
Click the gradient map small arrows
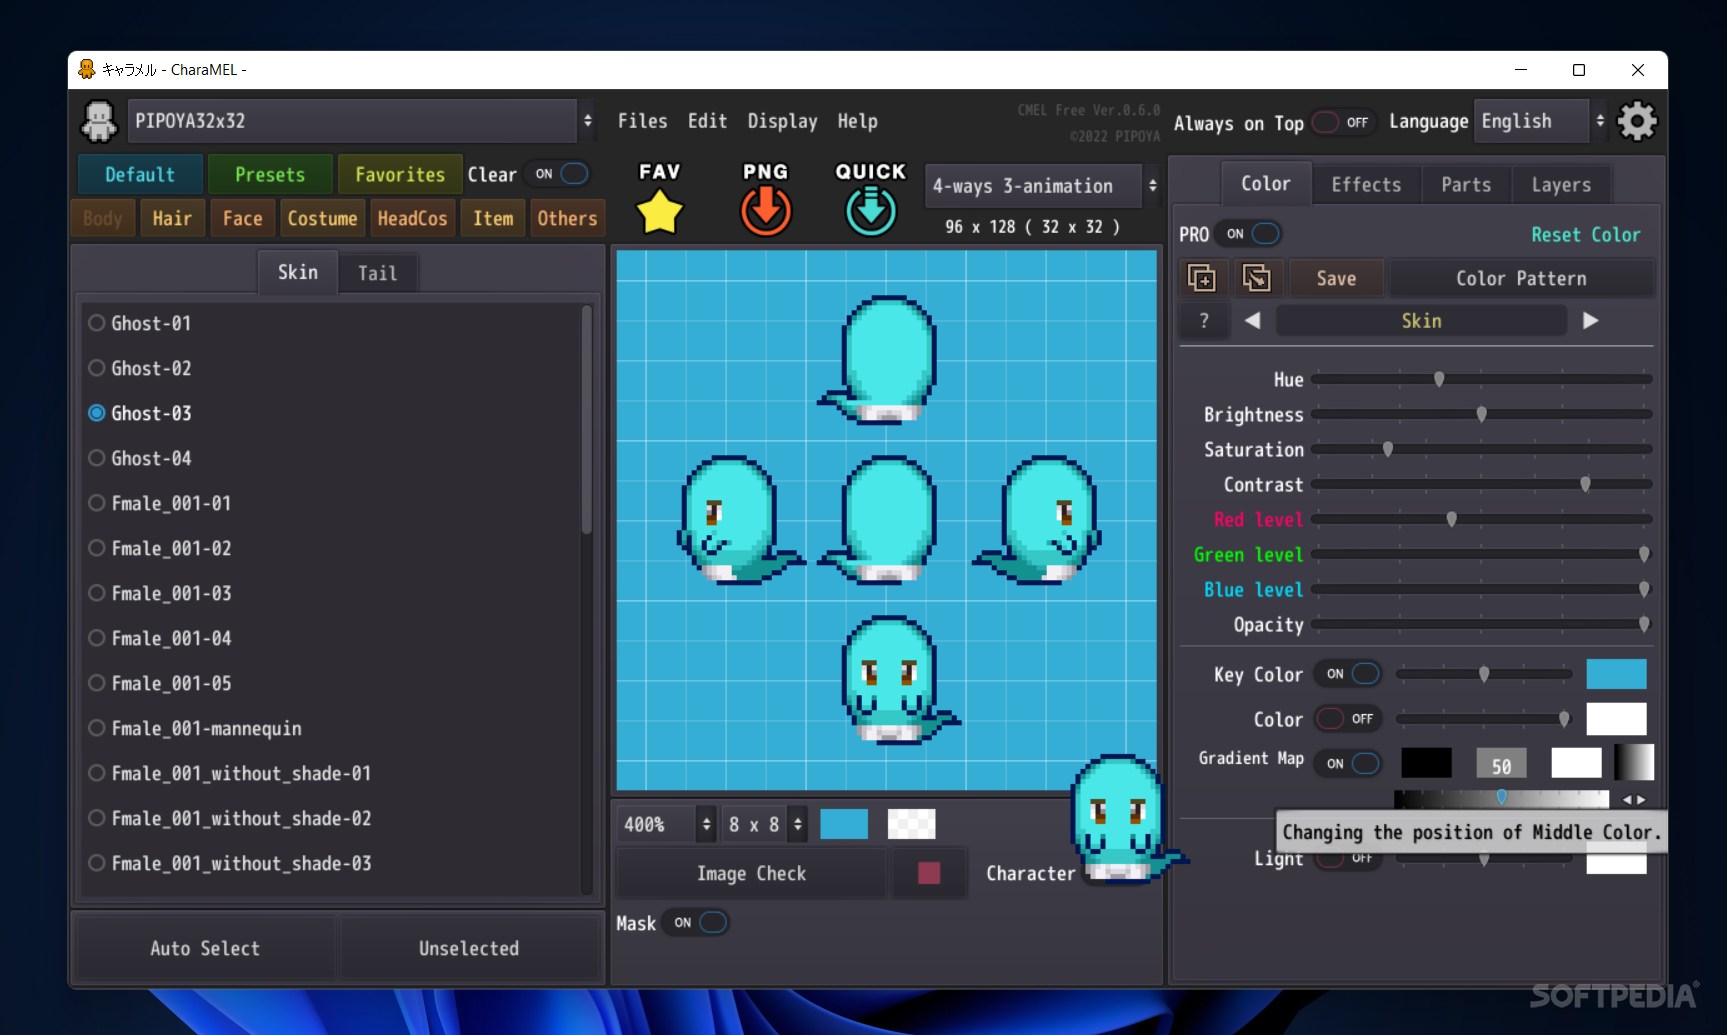(x=1633, y=799)
